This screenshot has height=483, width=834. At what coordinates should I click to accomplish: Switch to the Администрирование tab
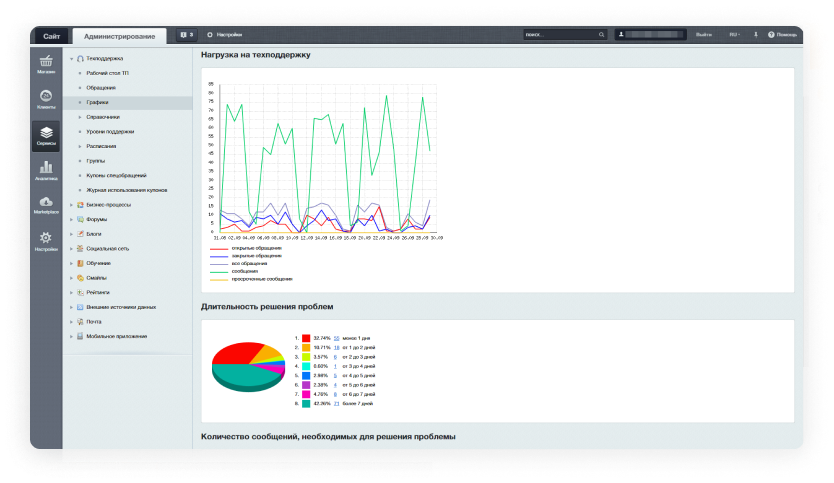click(120, 36)
